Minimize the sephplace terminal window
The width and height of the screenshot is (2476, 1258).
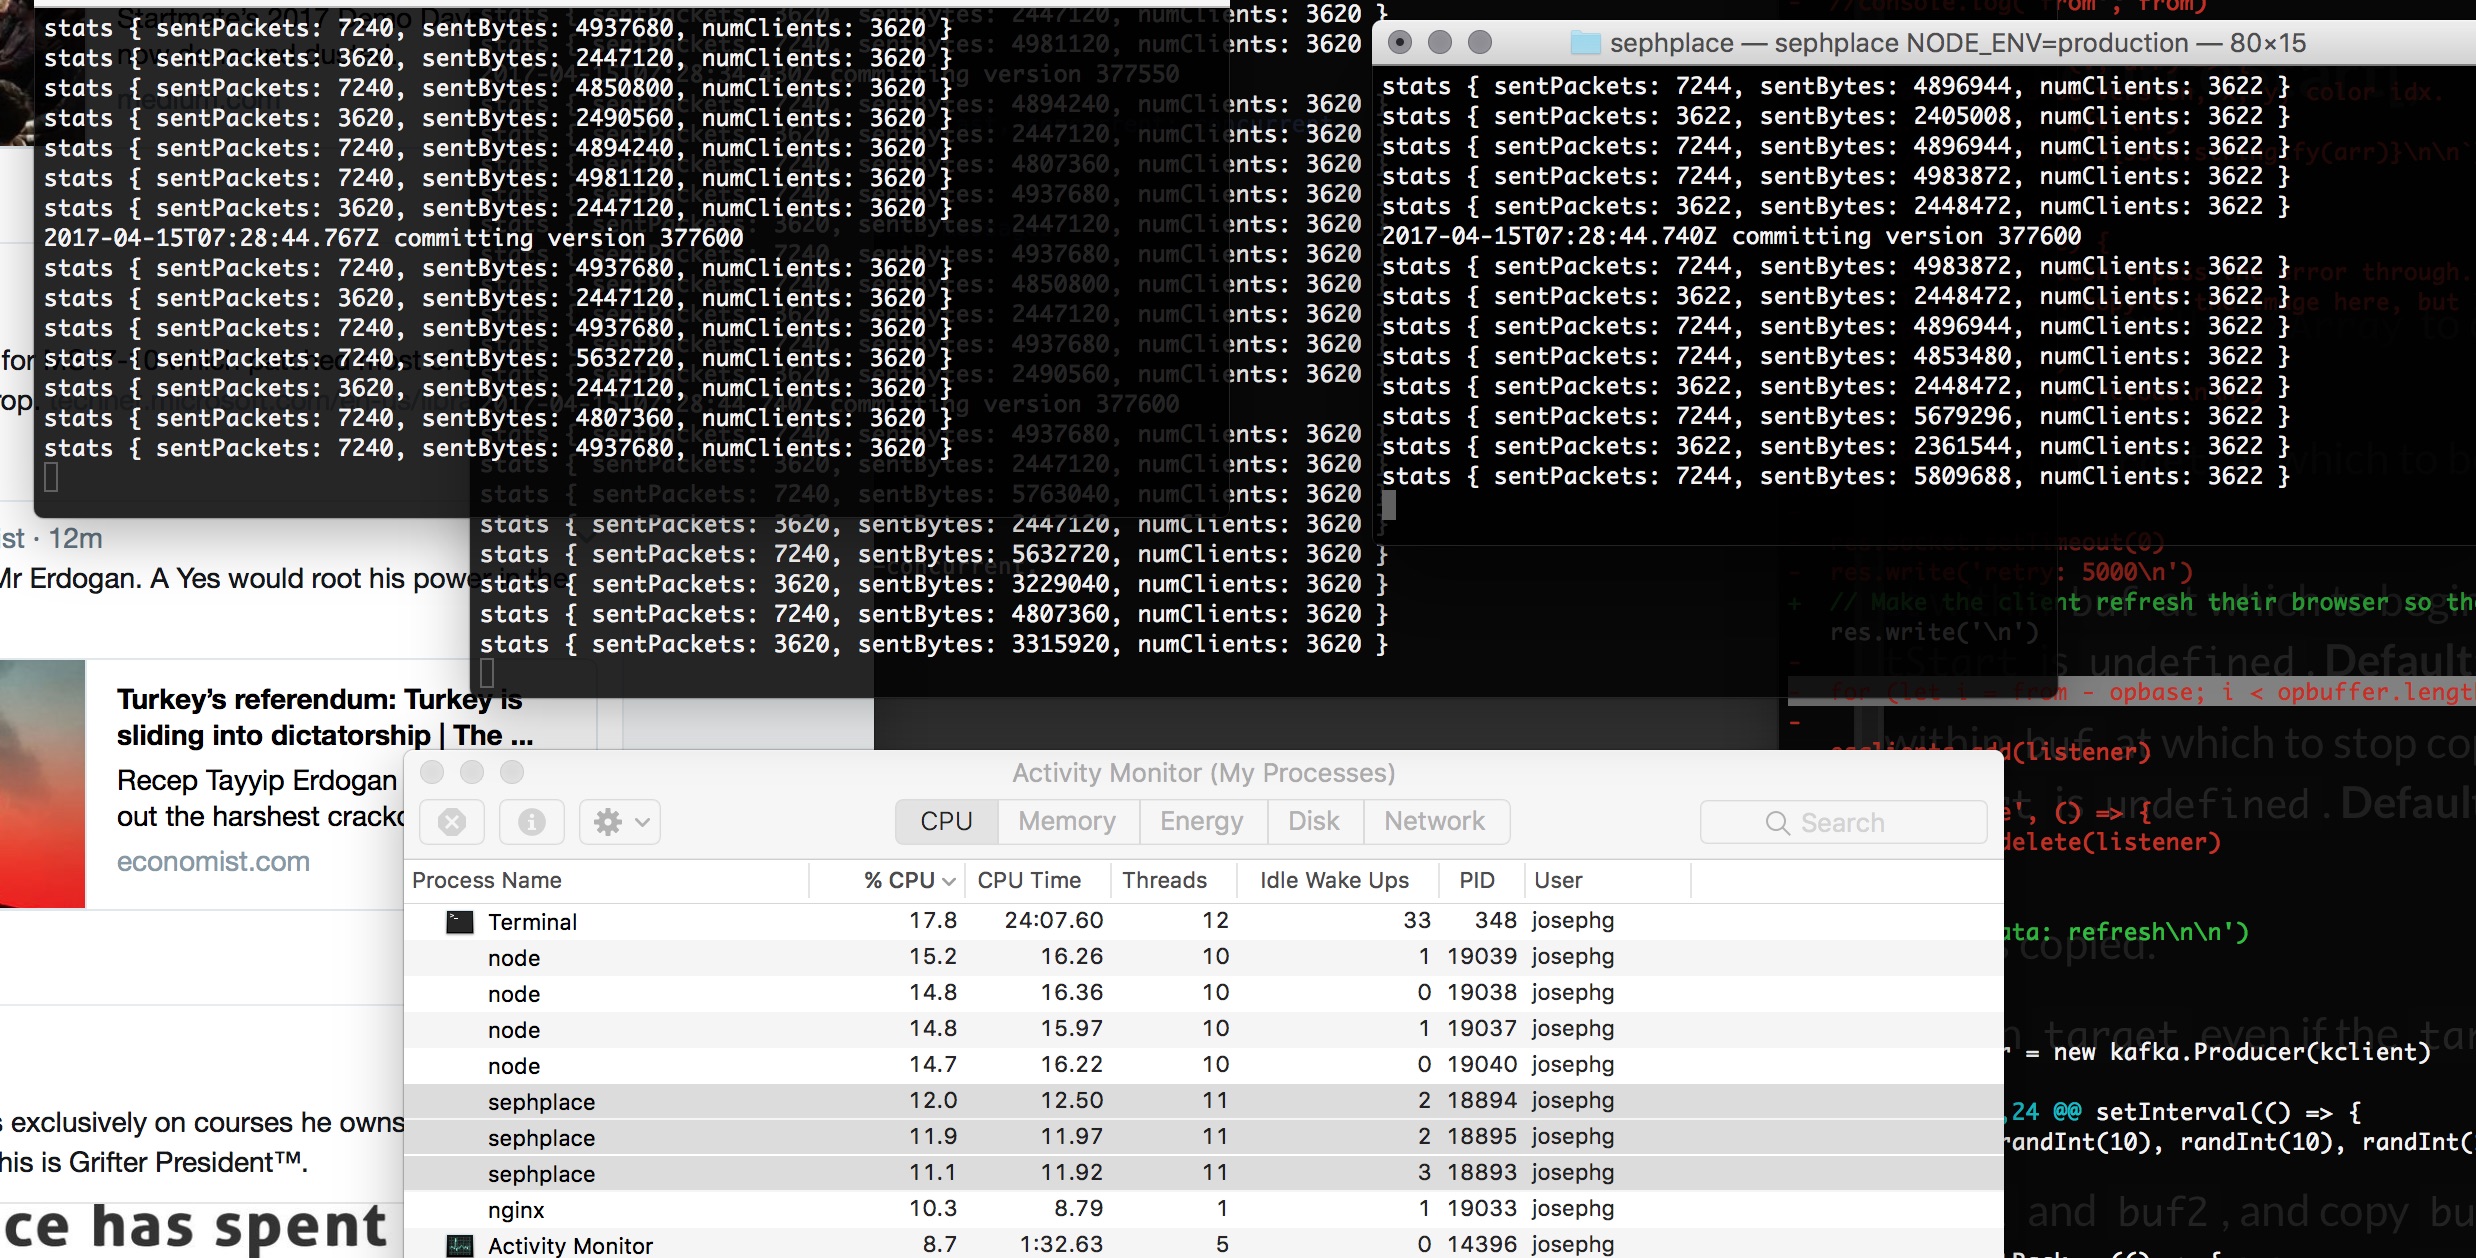pyautogui.click(x=1440, y=42)
